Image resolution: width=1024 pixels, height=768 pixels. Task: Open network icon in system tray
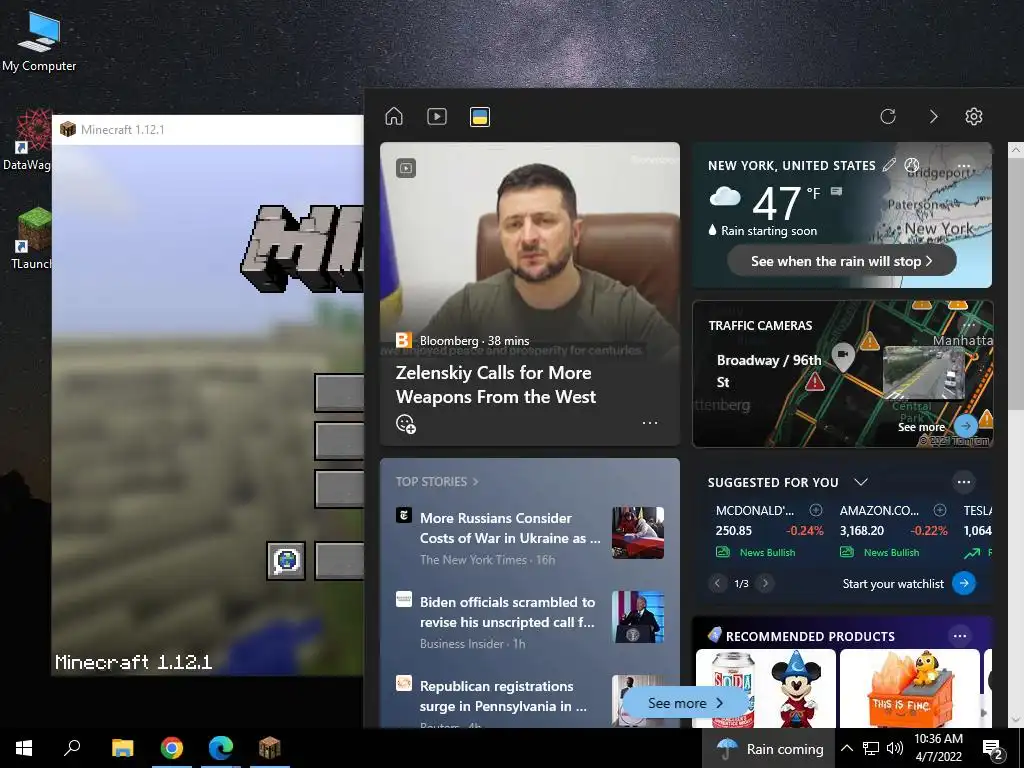coord(871,748)
